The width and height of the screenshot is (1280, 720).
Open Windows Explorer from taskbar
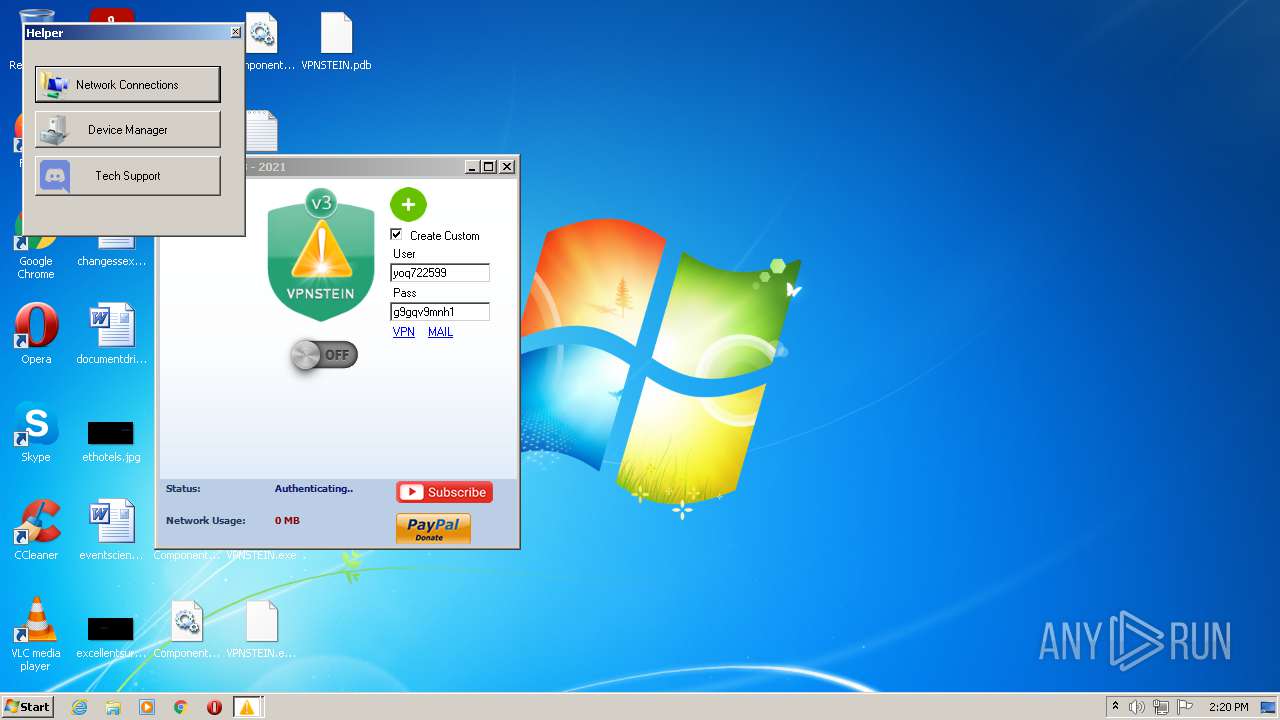113,707
